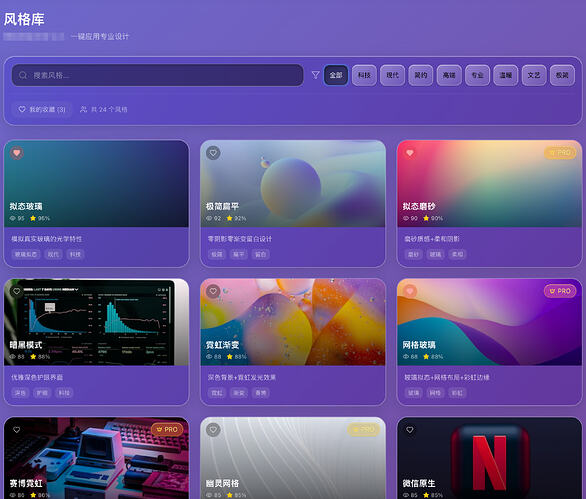Click the filter funnel icon
The height and width of the screenshot is (499, 586).
tap(315, 75)
